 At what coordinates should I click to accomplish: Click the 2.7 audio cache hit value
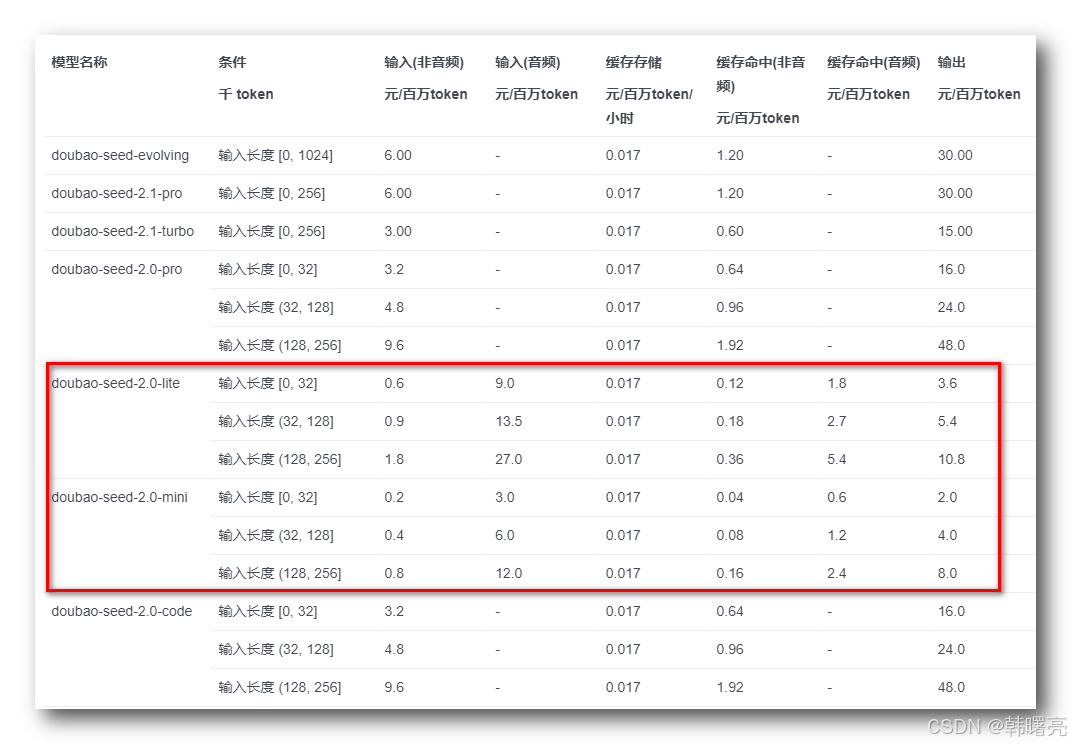pyautogui.click(x=837, y=422)
